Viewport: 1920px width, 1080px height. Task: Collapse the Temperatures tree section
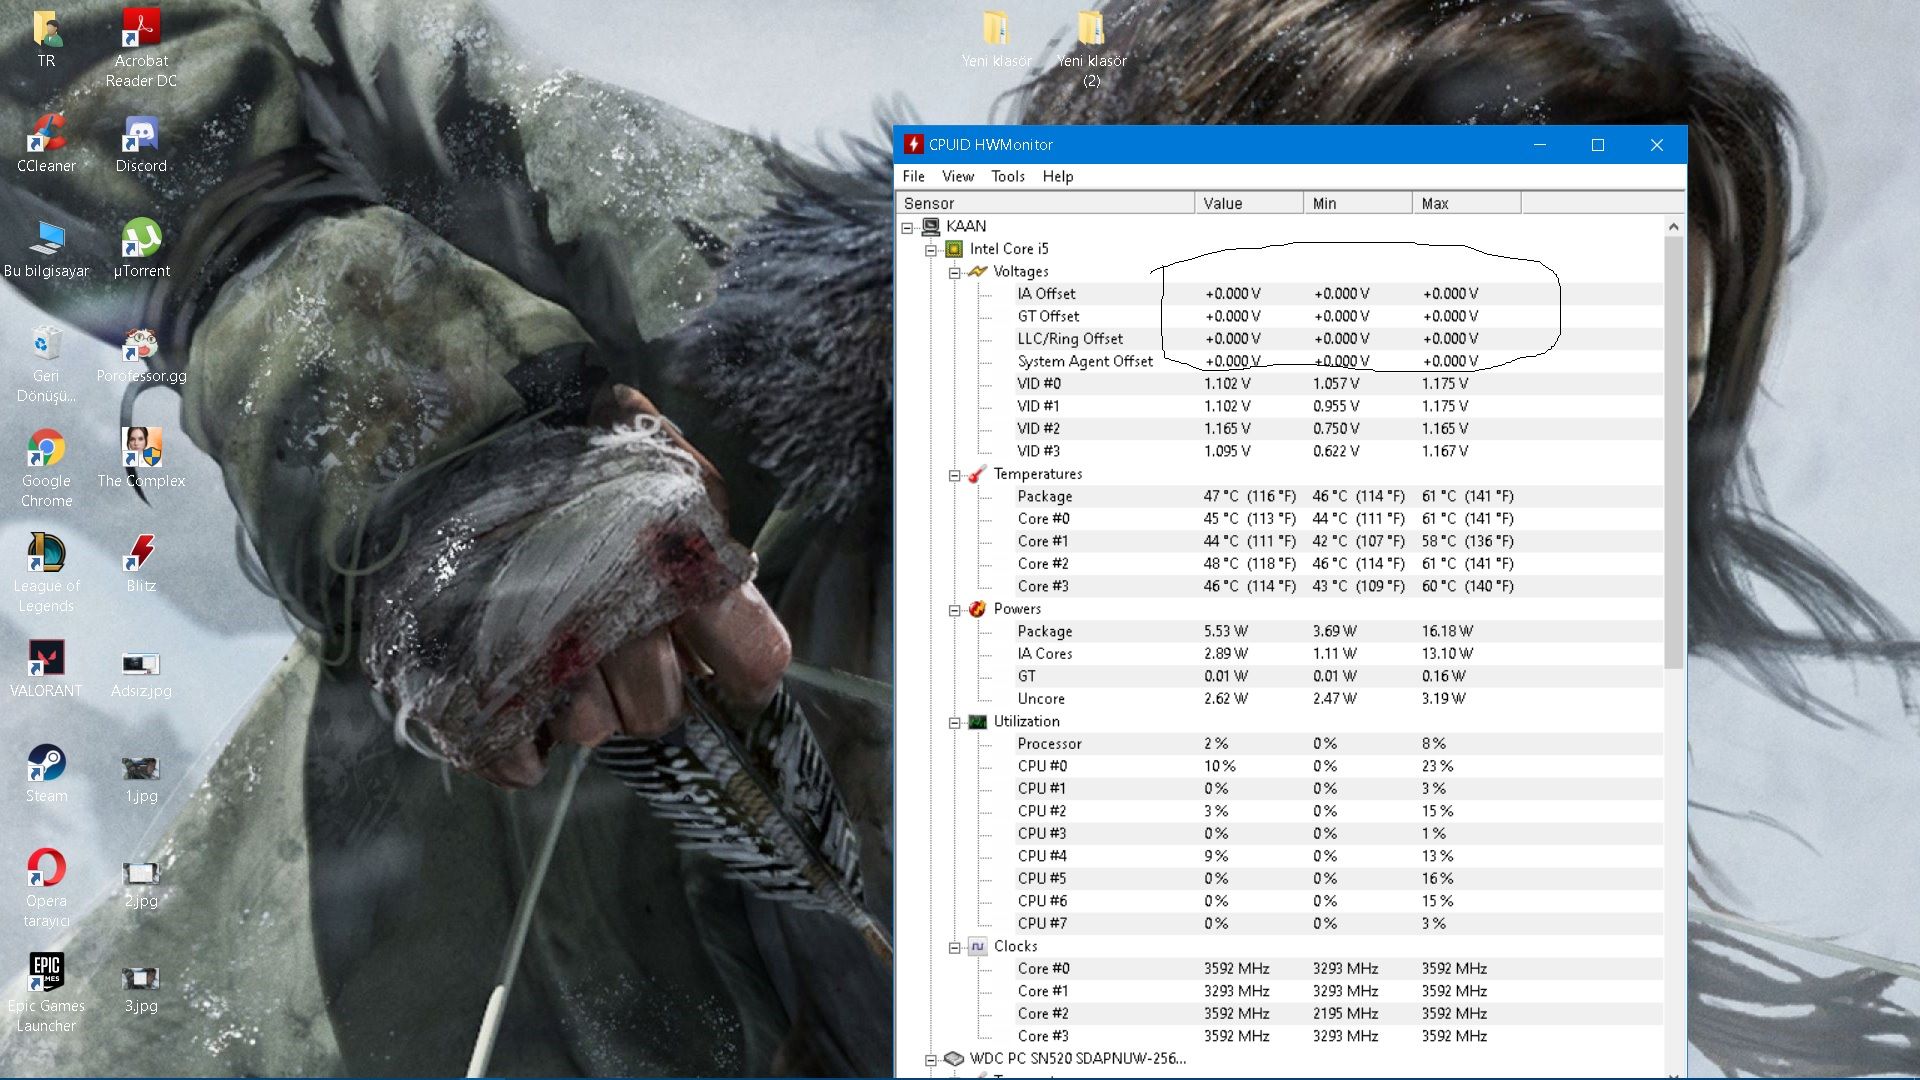pos(955,475)
